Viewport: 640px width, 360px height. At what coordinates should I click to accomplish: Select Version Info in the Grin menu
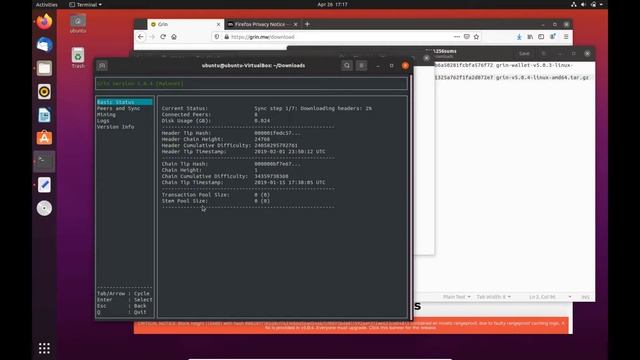click(116, 127)
